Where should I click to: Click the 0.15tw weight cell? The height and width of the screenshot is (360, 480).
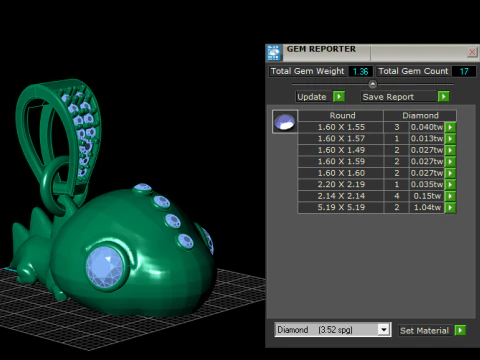tap(427, 196)
